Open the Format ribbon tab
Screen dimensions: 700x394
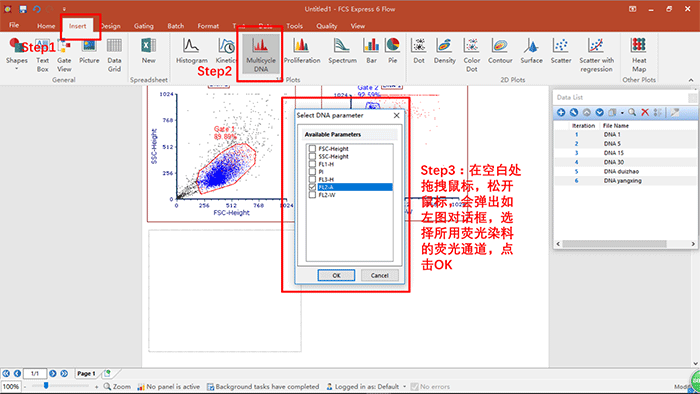pos(208,26)
